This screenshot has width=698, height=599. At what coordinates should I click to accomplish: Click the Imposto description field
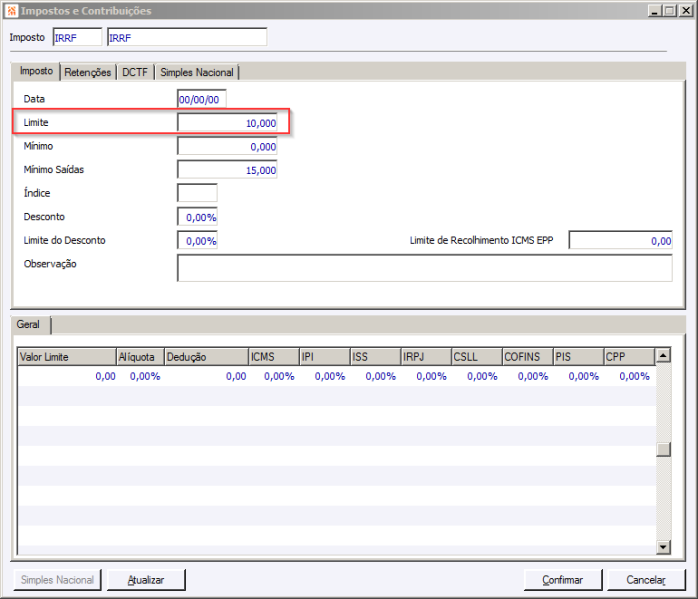(187, 37)
